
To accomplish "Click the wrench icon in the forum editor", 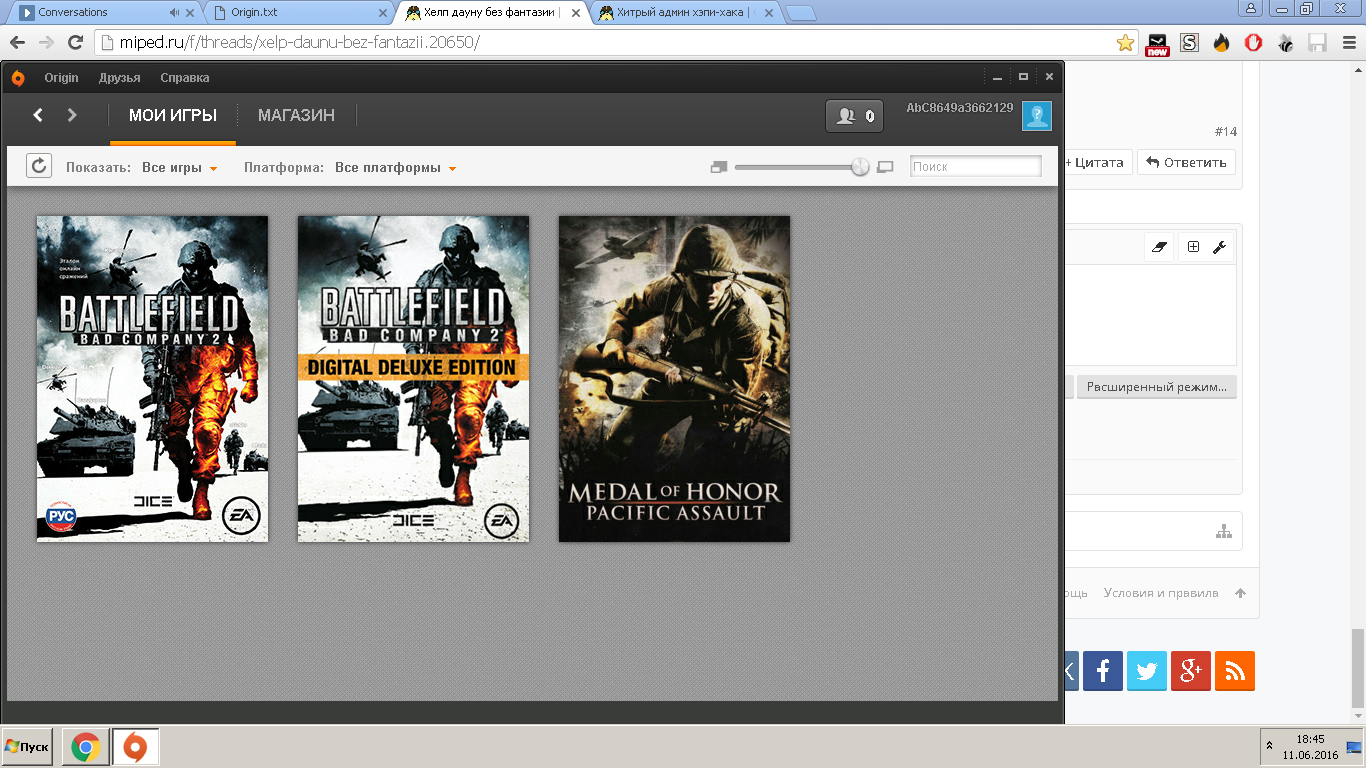I will 1219,247.
